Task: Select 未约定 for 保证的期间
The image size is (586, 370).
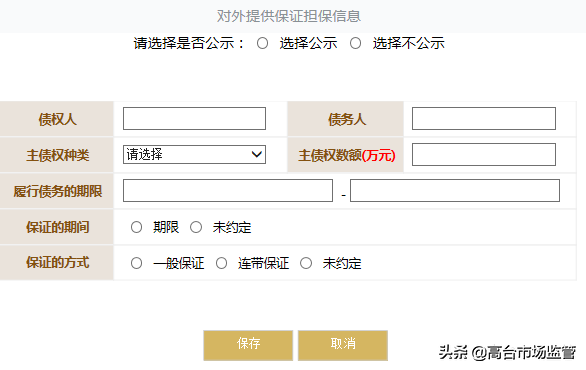Action: point(196,227)
